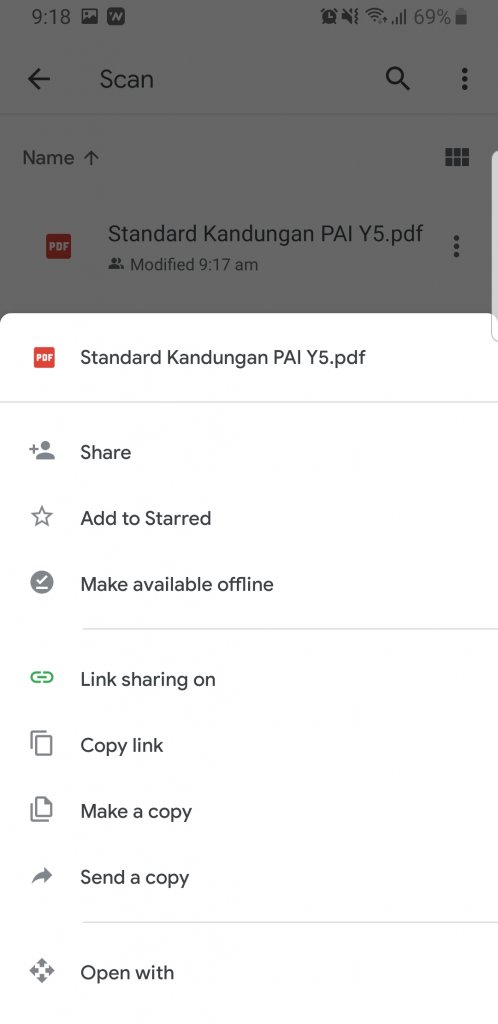Image resolution: width=498 pixels, height=1024 pixels.
Task: Open the top-right overflow menu dots
Action: click(464, 78)
